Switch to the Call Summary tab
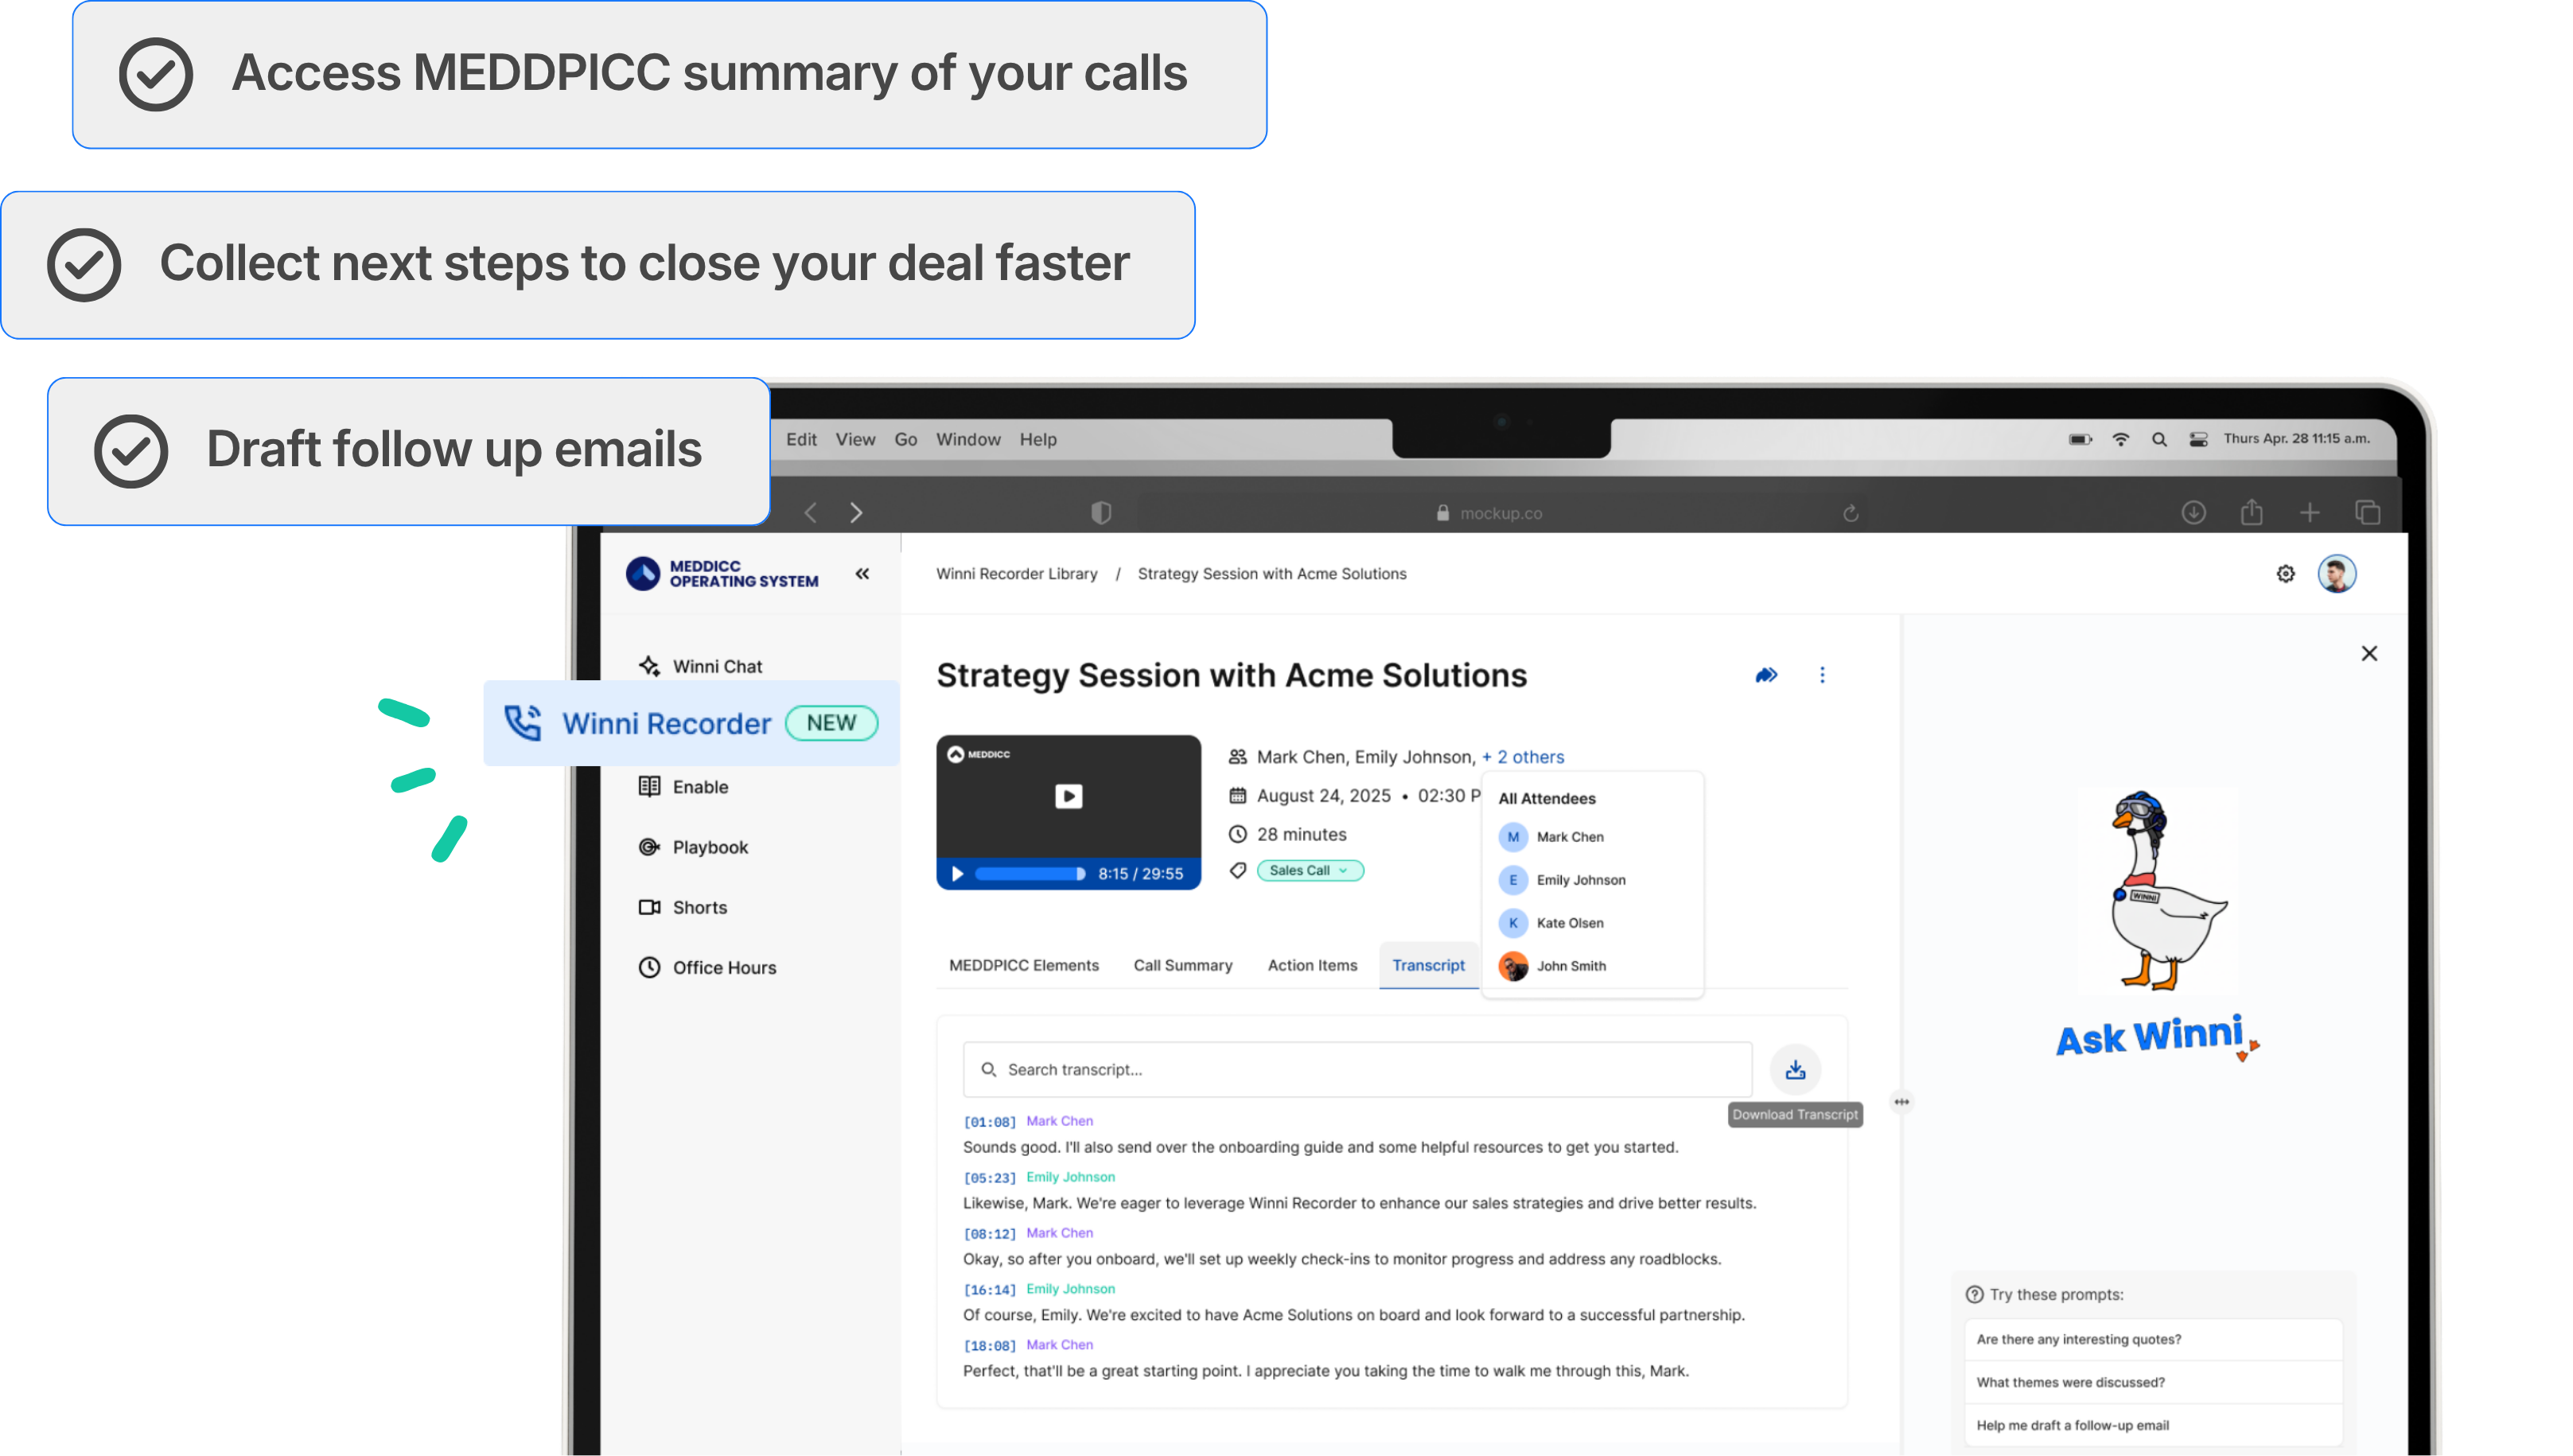This screenshot has width=2573, height=1456. 1182,964
